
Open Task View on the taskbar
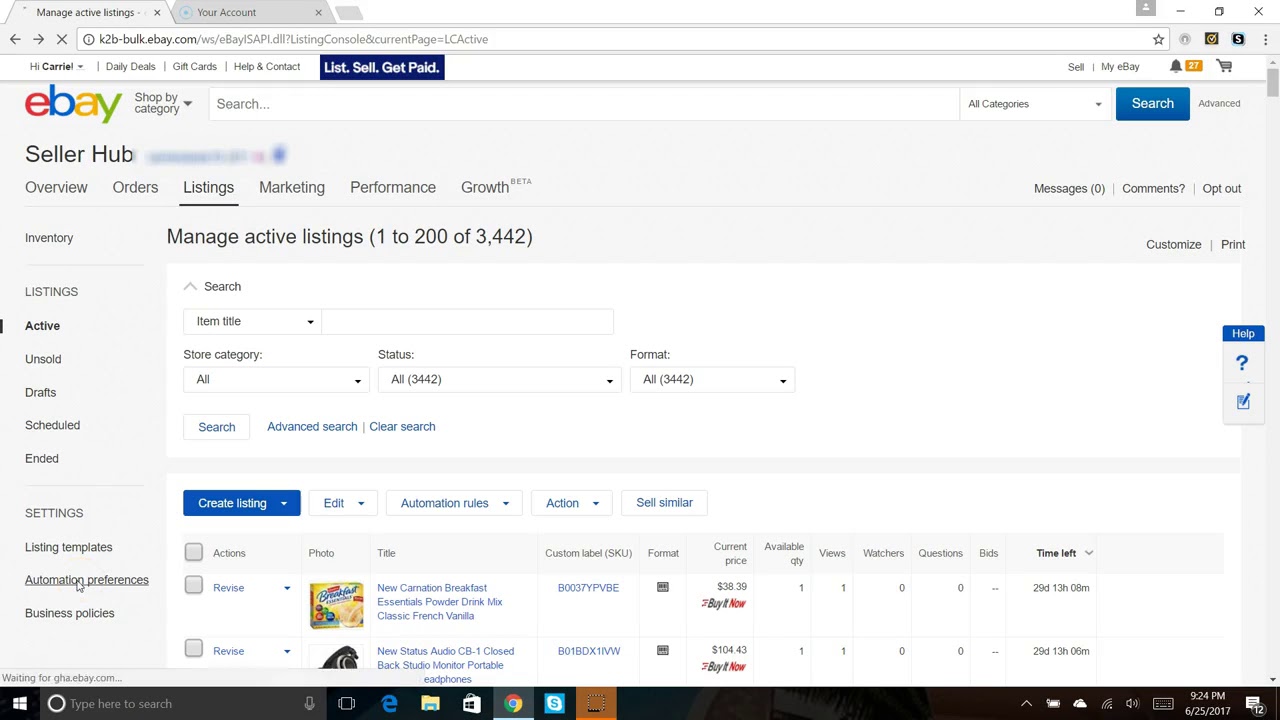point(346,703)
